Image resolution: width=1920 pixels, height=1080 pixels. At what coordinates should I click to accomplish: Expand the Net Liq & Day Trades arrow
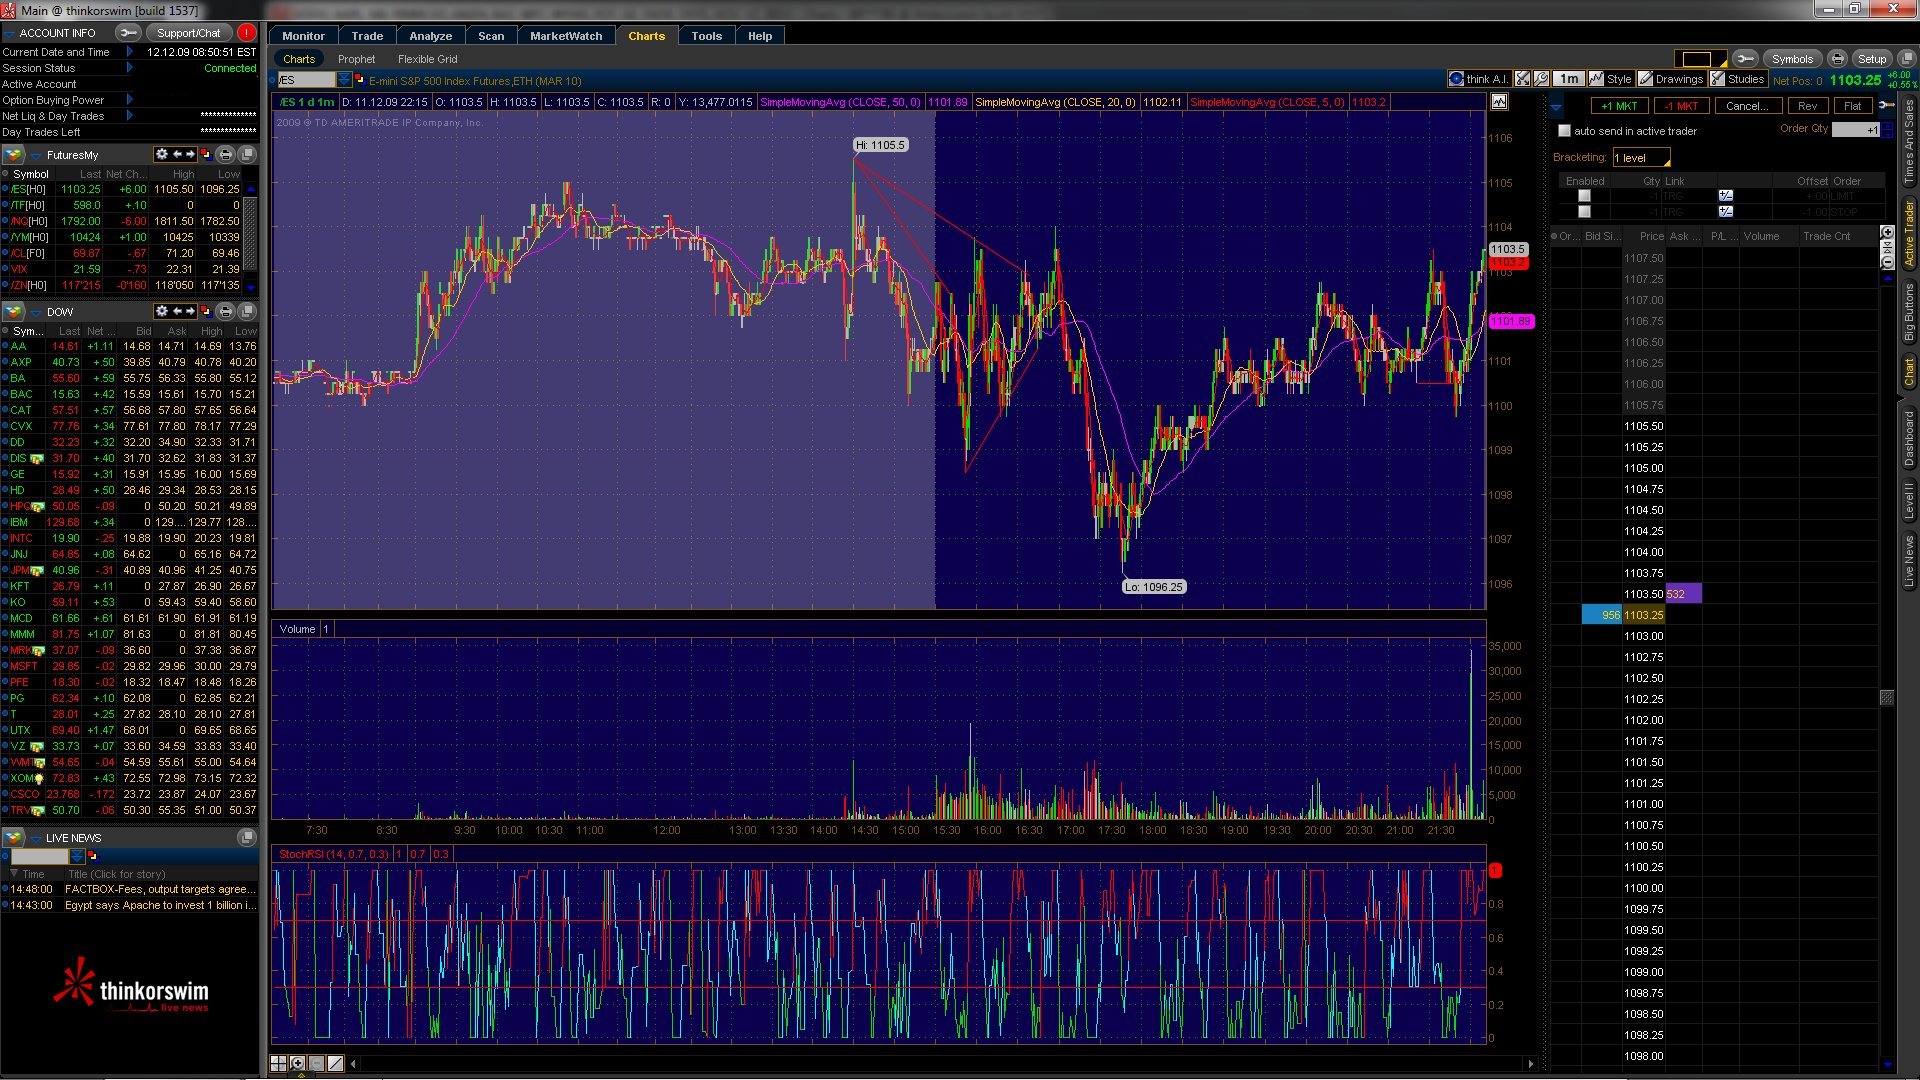pyautogui.click(x=129, y=116)
